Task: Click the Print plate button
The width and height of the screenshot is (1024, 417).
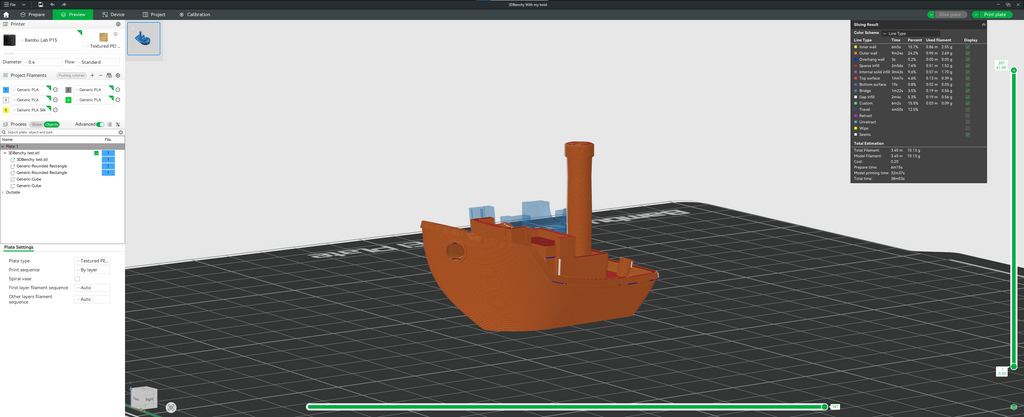Action: [x=996, y=14]
